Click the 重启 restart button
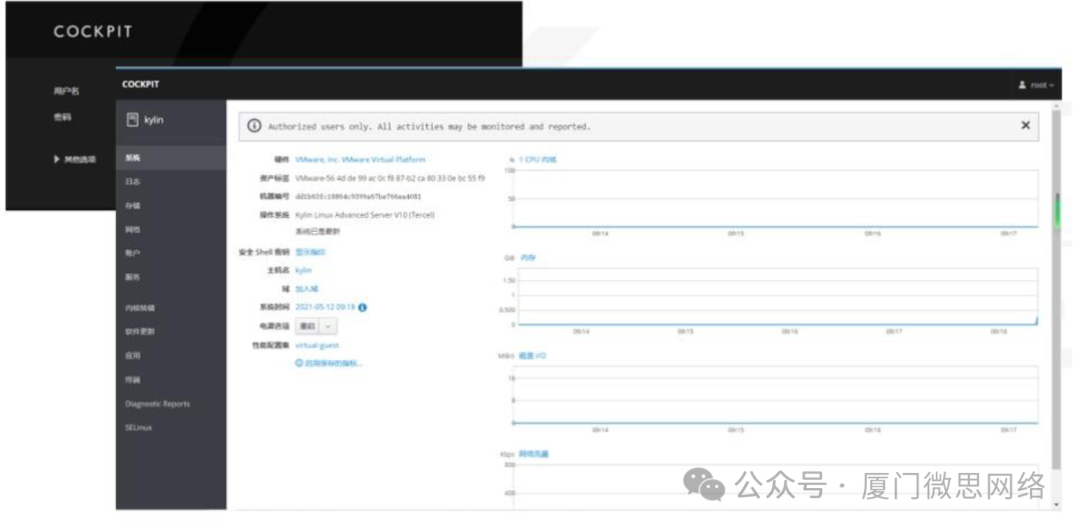The height and width of the screenshot is (529, 1080). (308, 326)
